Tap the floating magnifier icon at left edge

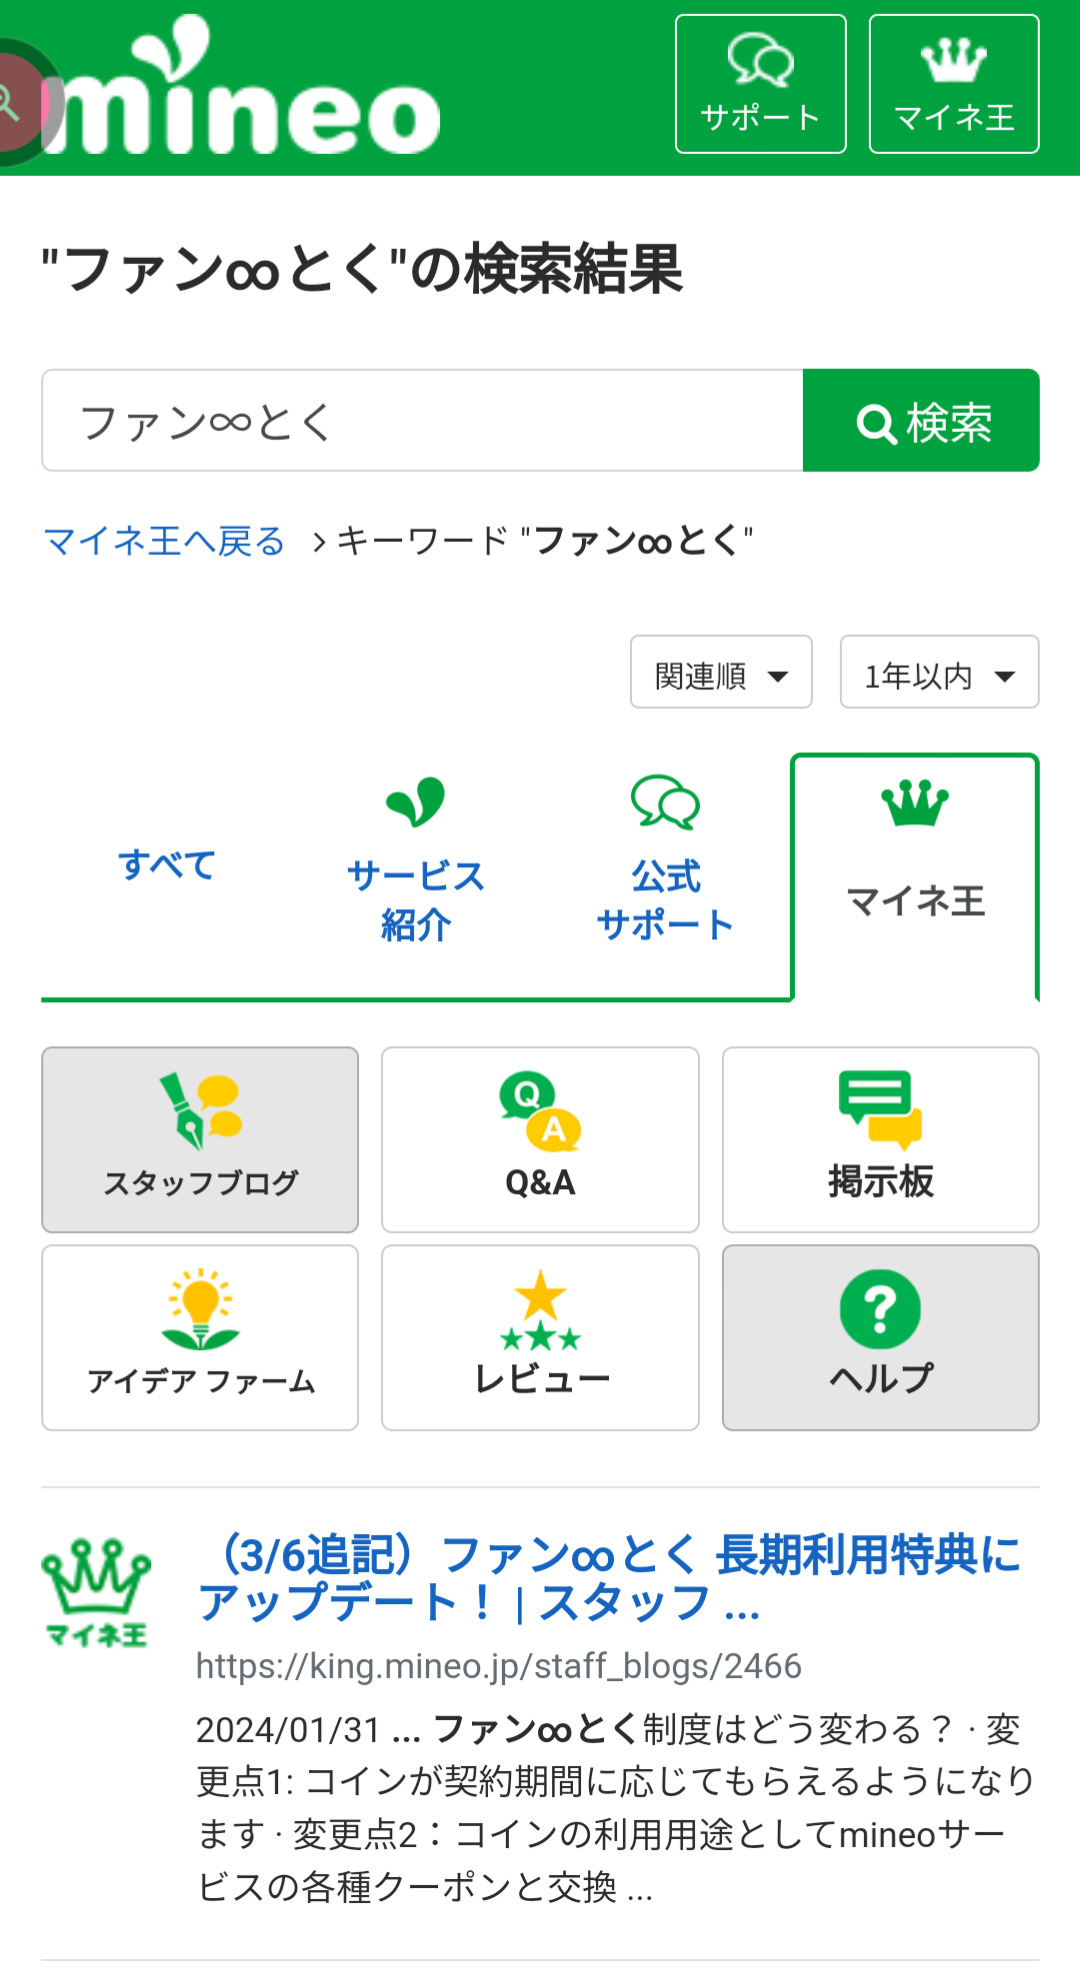coord(14,101)
